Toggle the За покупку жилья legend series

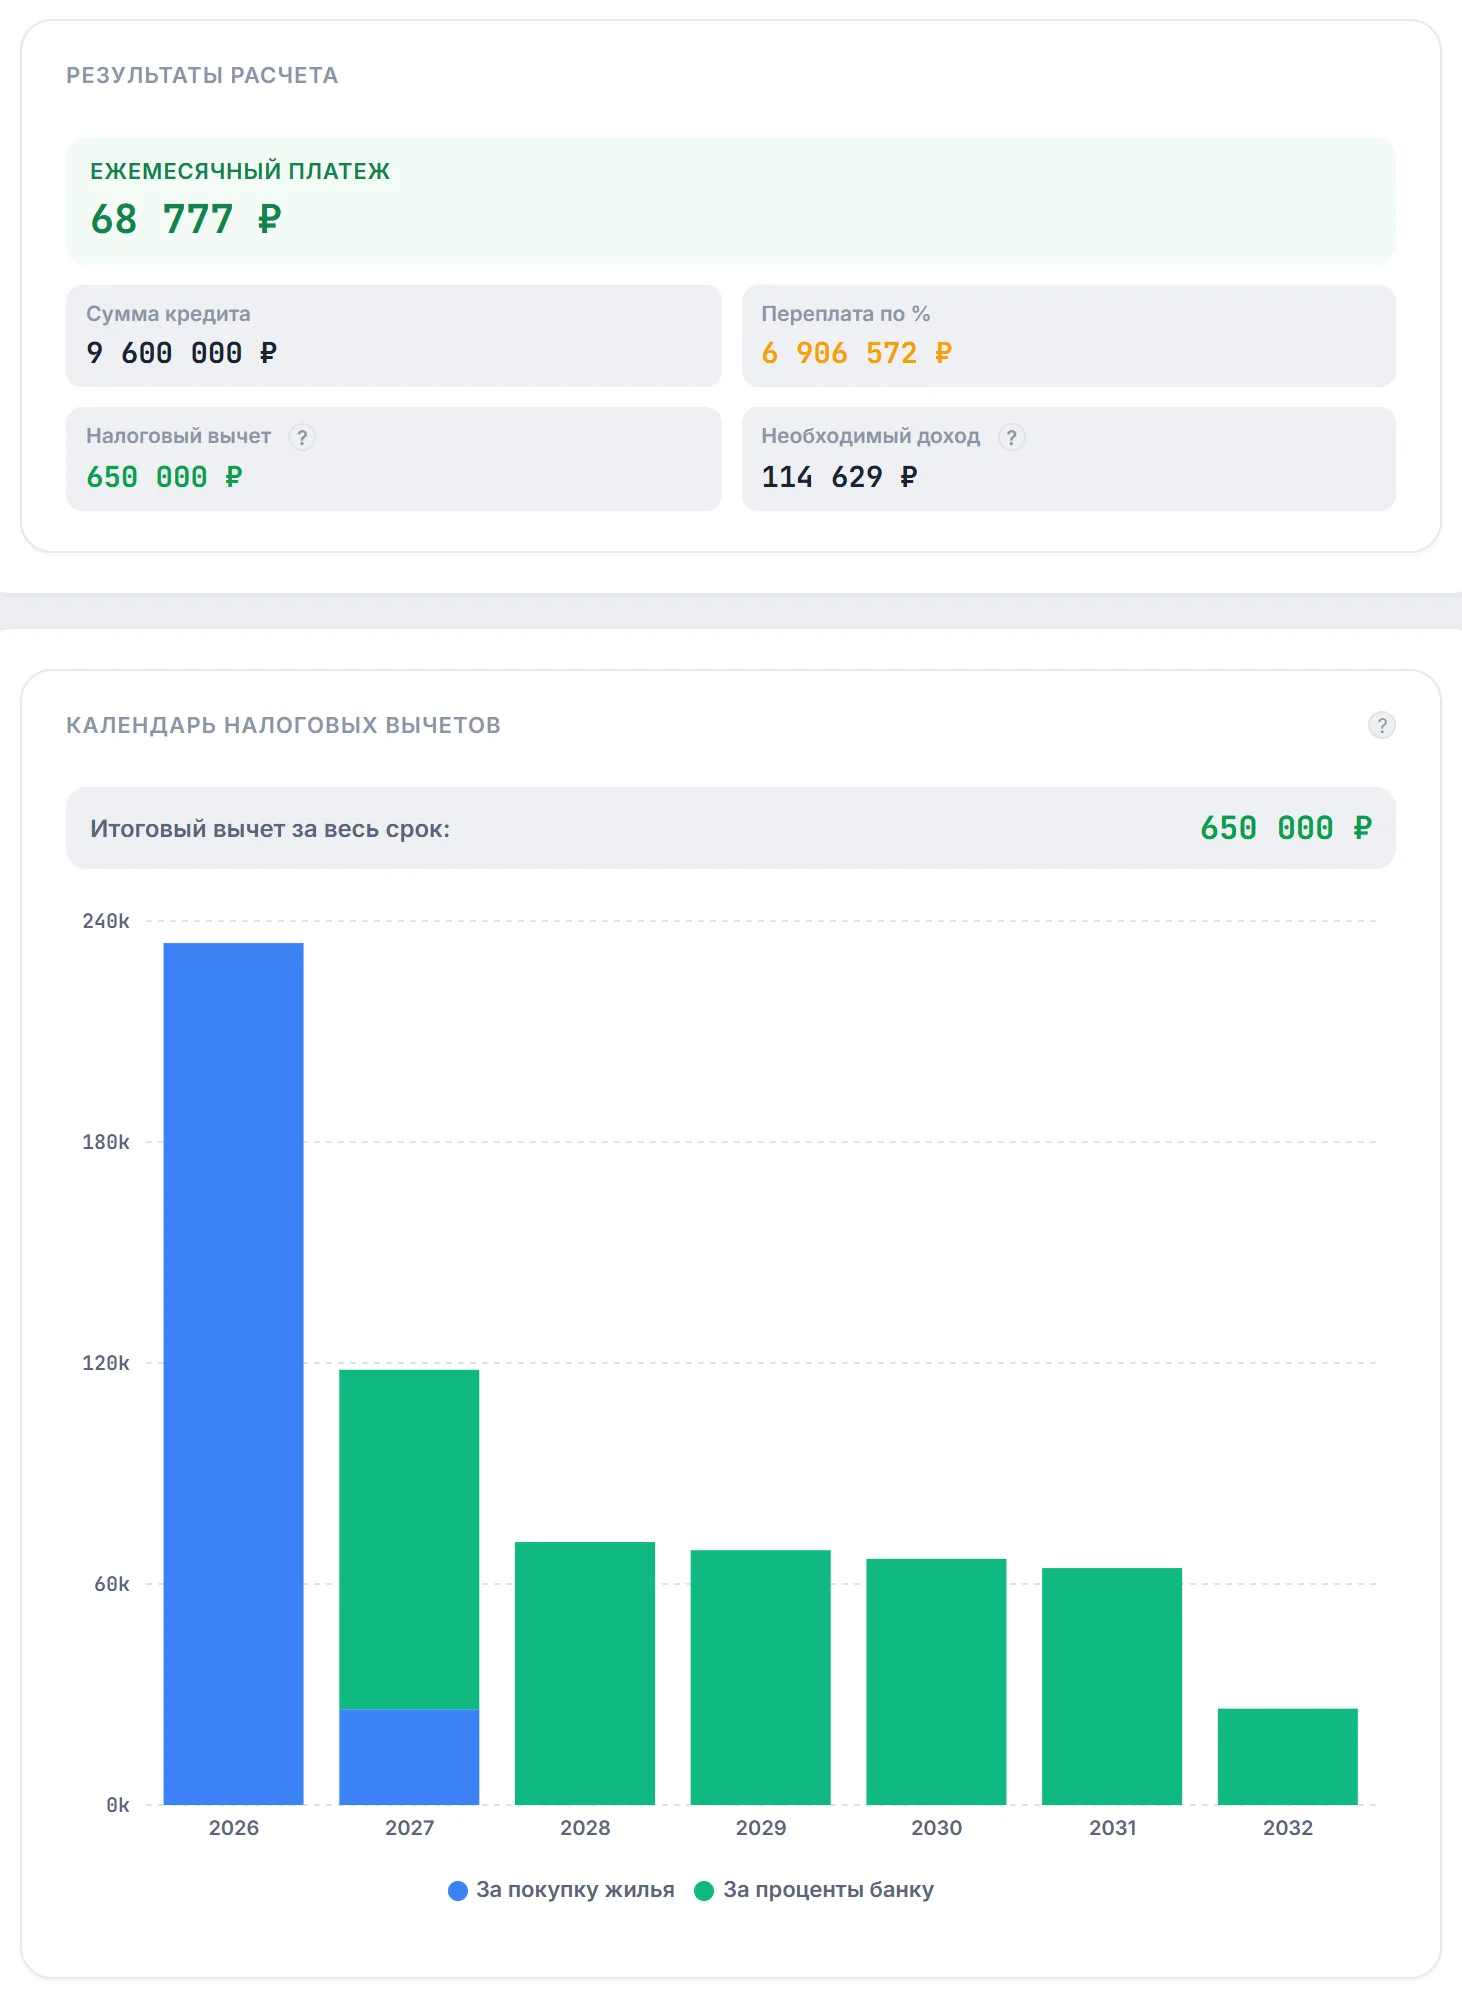pos(561,1890)
